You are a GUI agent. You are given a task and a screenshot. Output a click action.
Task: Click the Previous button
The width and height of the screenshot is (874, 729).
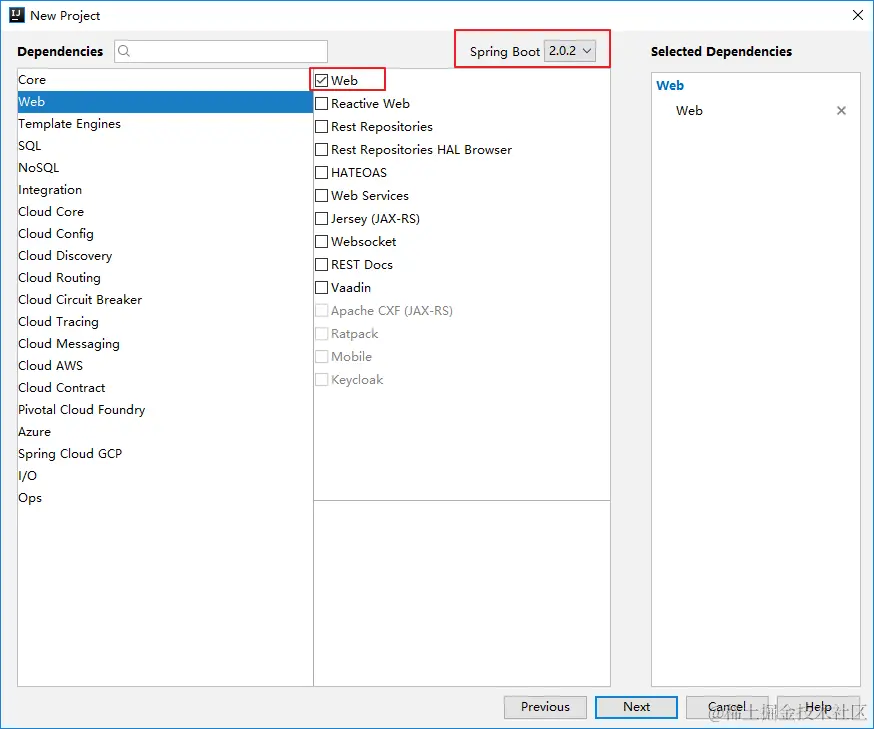pos(545,707)
